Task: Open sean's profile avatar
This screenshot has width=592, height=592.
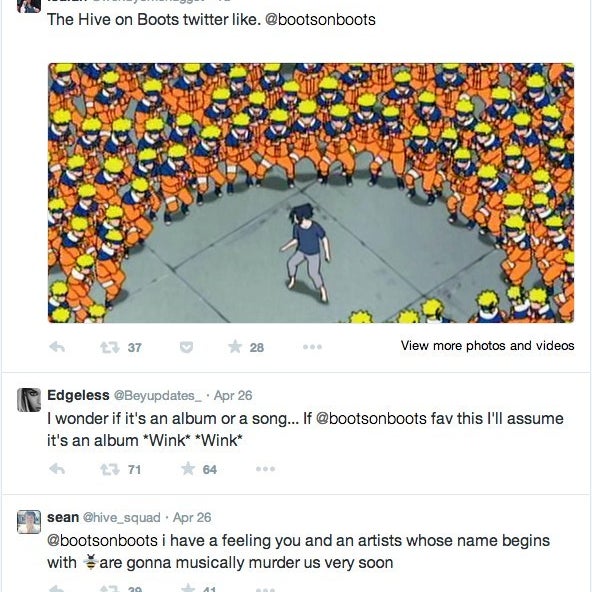Action: [x=29, y=522]
